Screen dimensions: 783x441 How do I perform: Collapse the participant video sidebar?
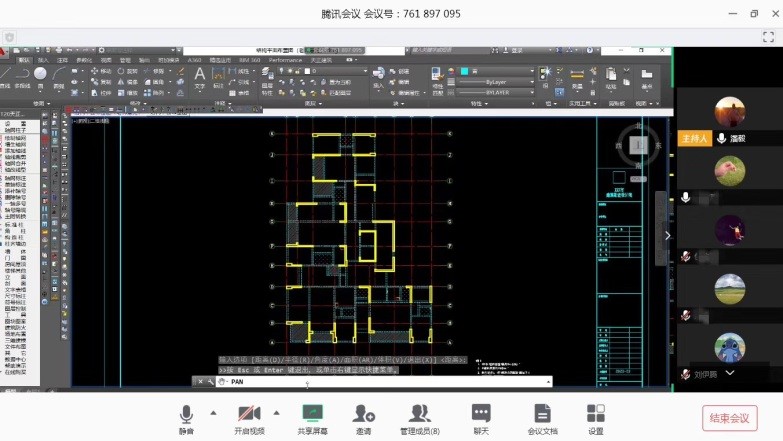668,236
